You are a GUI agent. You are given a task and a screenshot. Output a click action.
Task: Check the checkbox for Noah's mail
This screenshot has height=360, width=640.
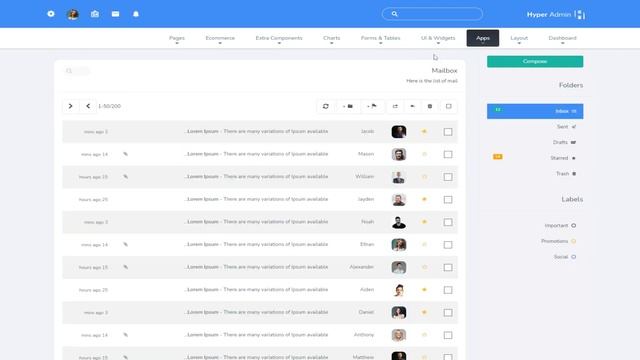(x=448, y=222)
